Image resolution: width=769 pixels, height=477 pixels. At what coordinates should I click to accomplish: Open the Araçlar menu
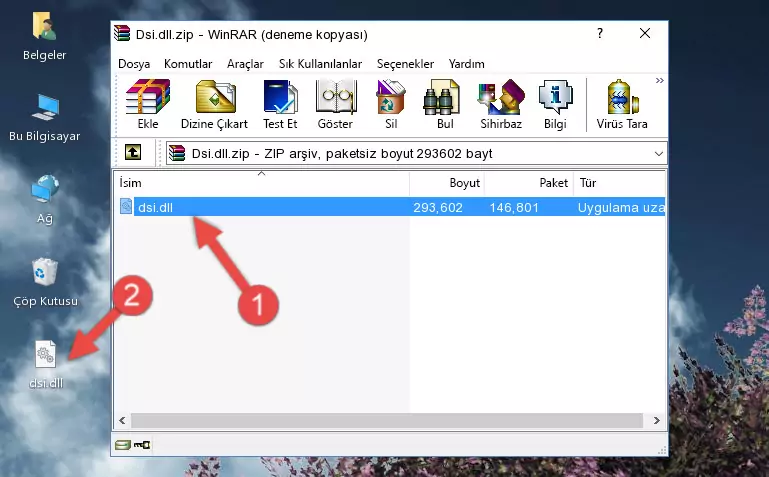(245, 64)
